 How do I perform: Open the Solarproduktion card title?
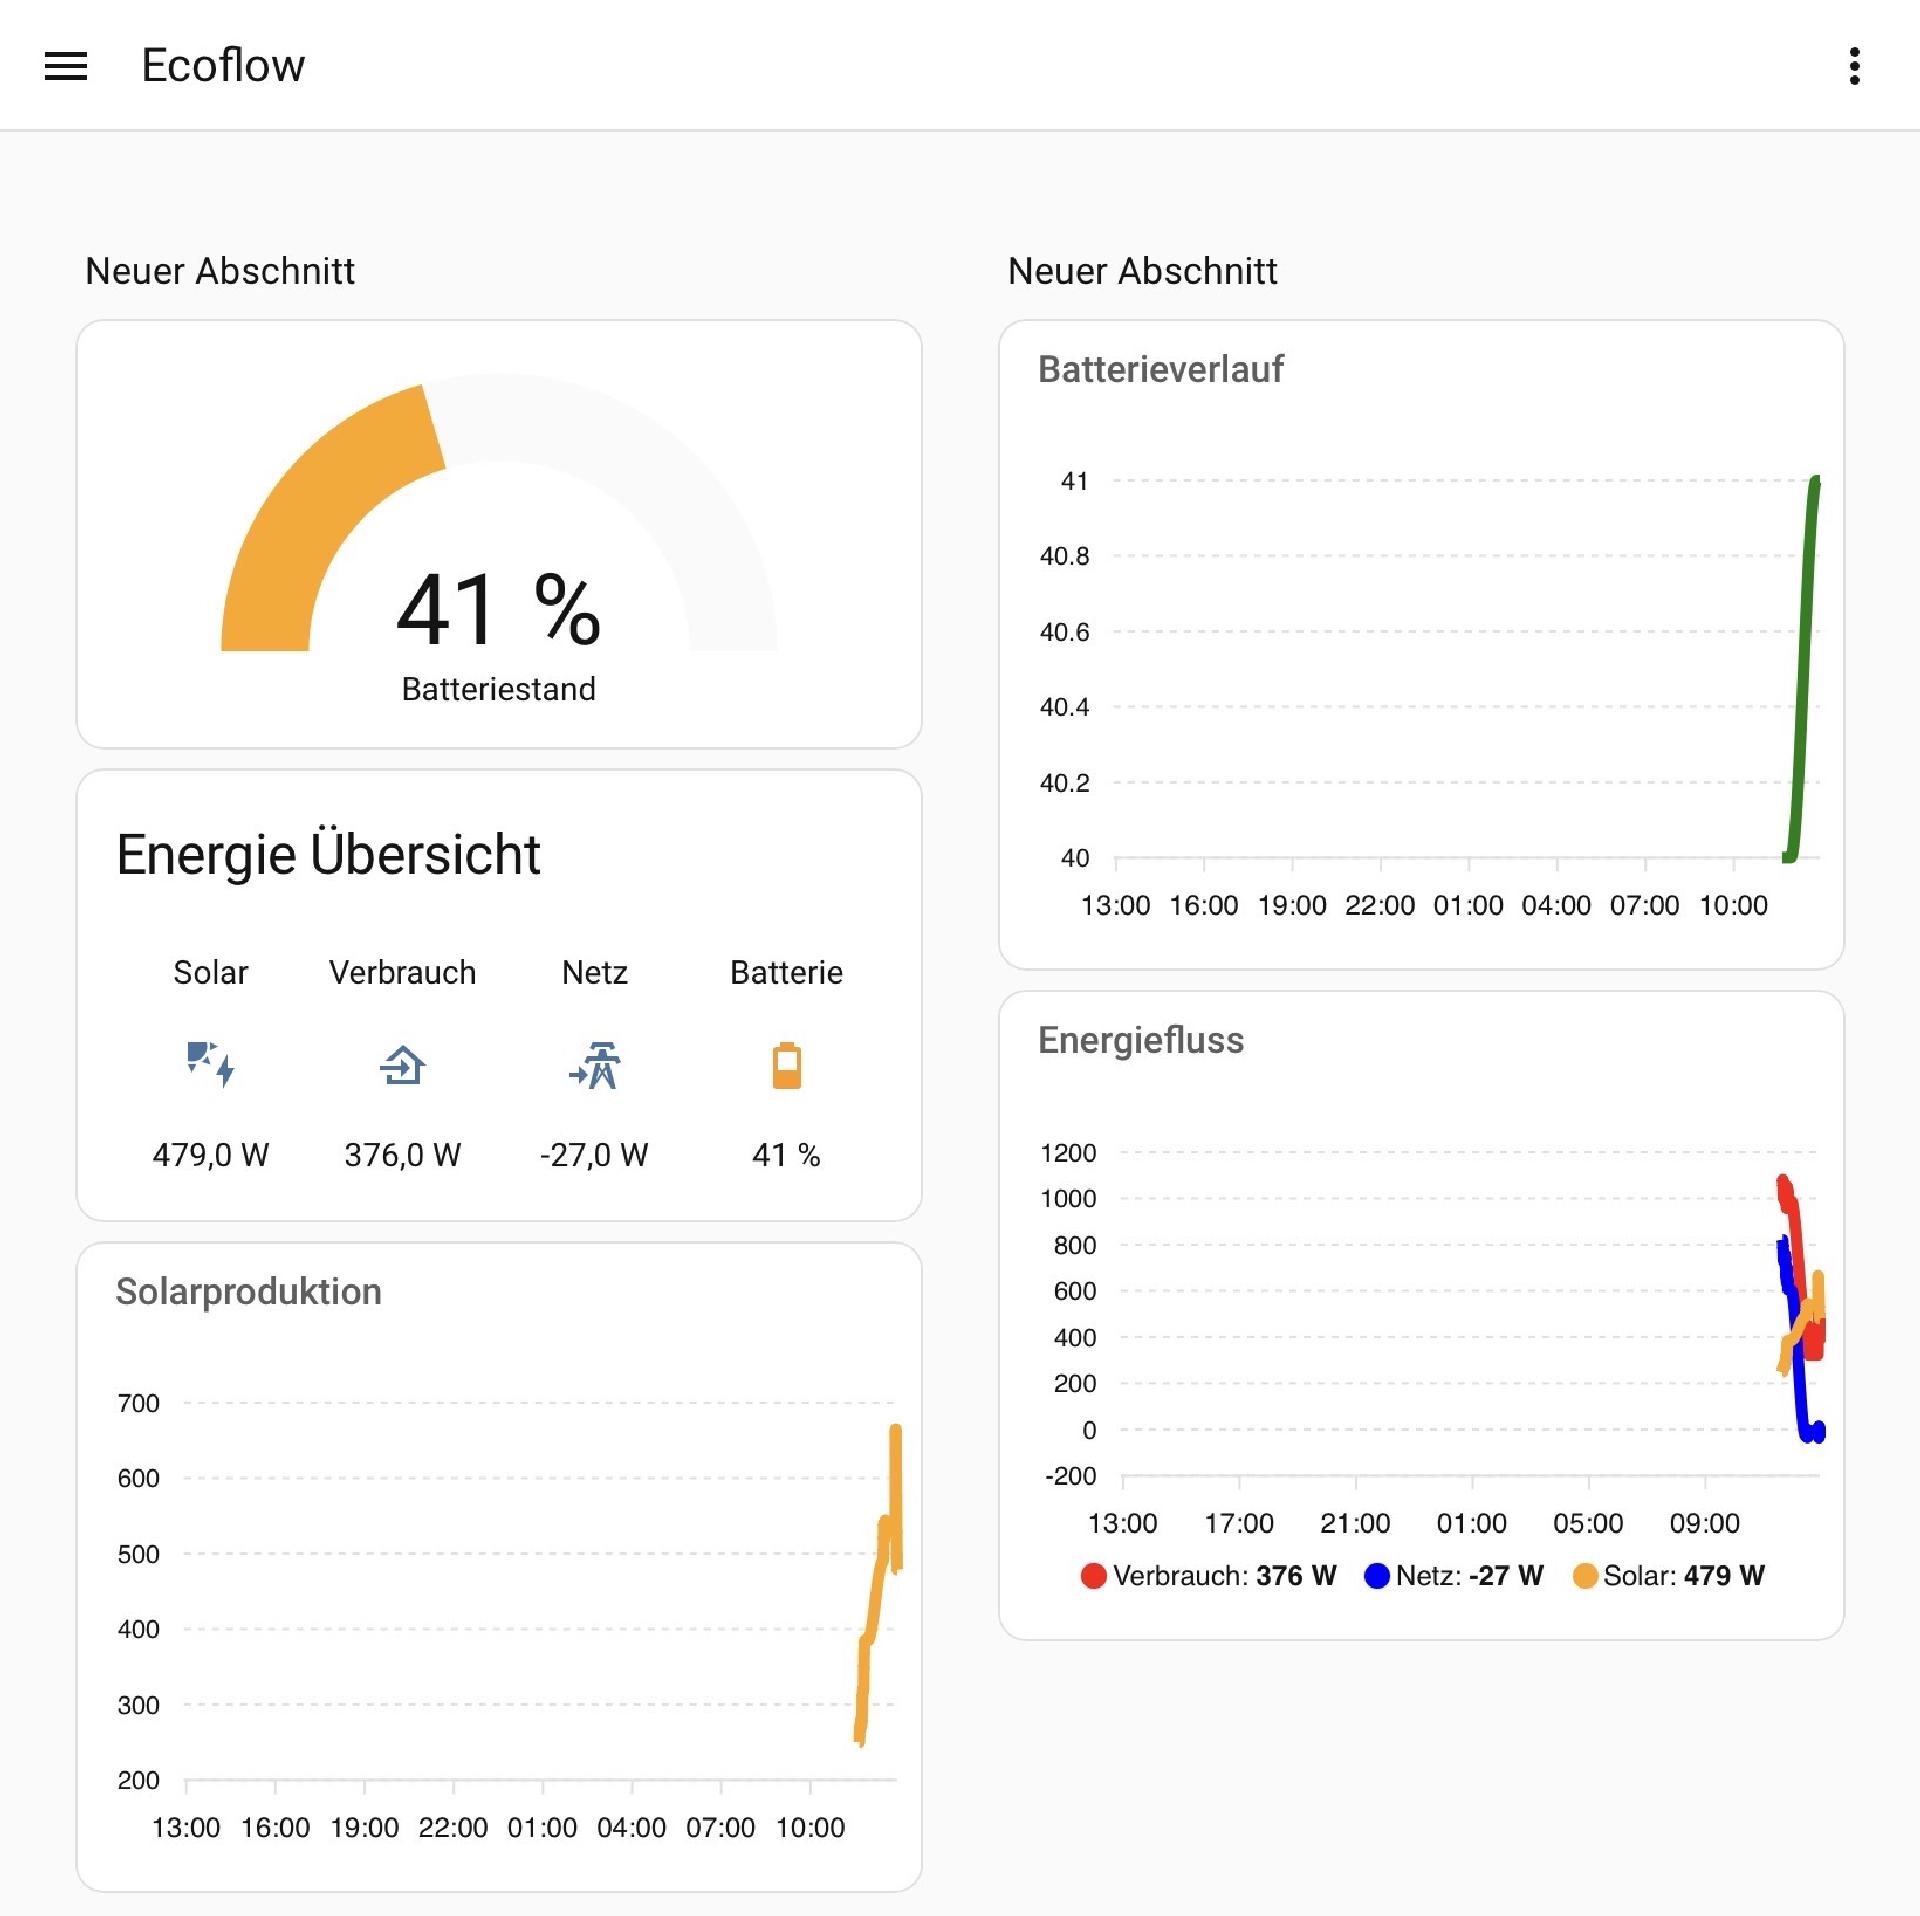click(248, 1291)
